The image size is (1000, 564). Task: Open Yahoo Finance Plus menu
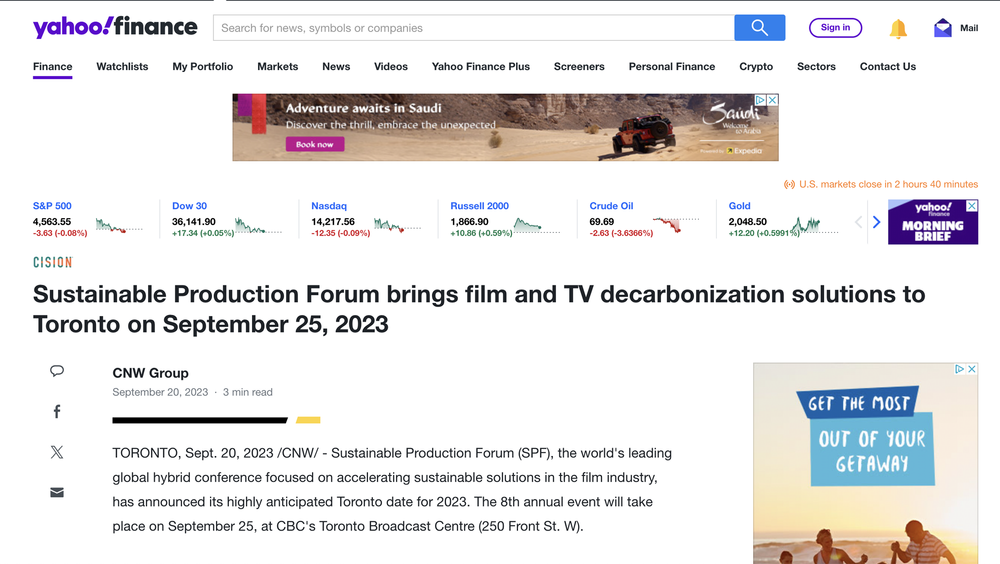(x=481, y=66)
